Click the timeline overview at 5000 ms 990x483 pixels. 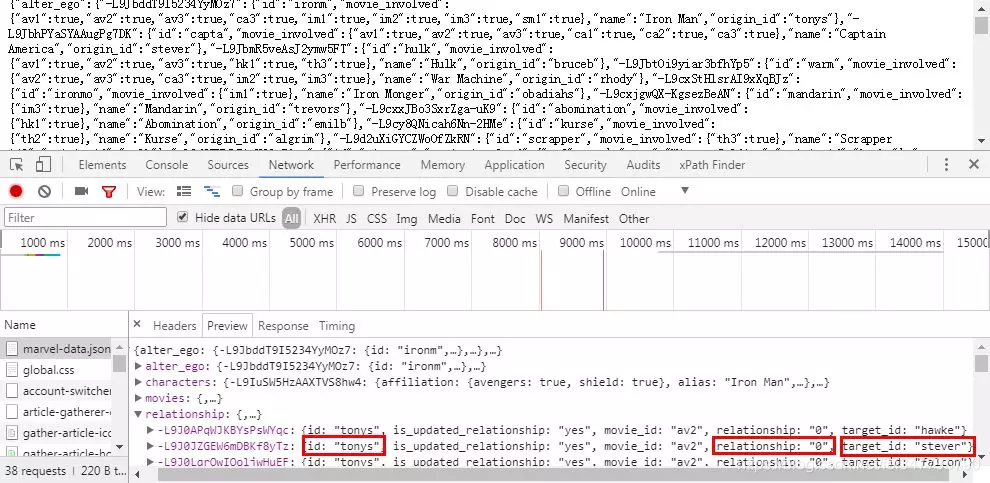click(x=311, y=242)
